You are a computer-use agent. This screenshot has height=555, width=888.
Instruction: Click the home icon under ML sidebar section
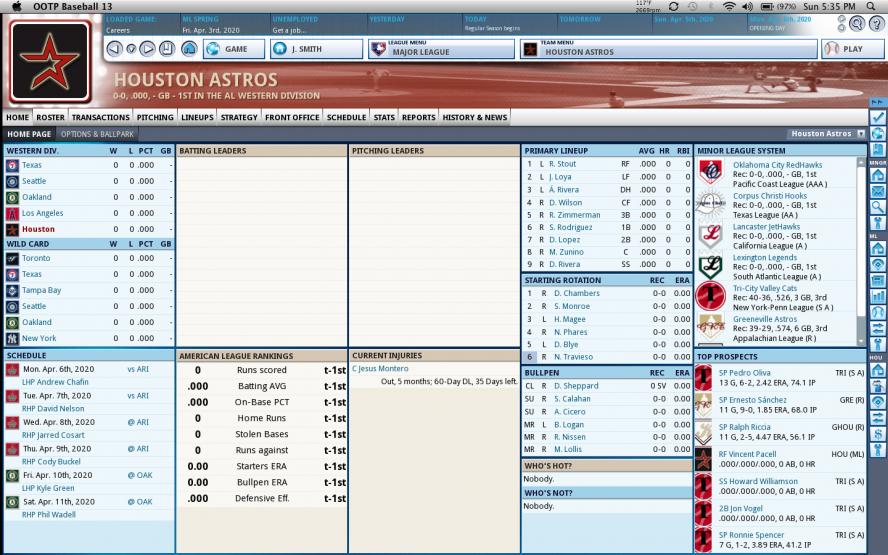tap(878, 248)
